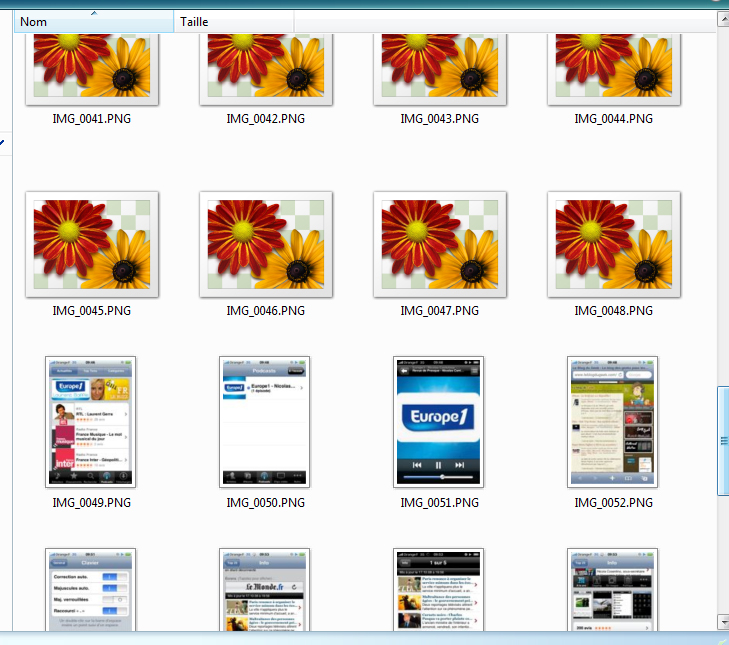729x645 pixels.
Task: Click the IMG_0042.PNG file name label
Action: click(x=266, y=119)
